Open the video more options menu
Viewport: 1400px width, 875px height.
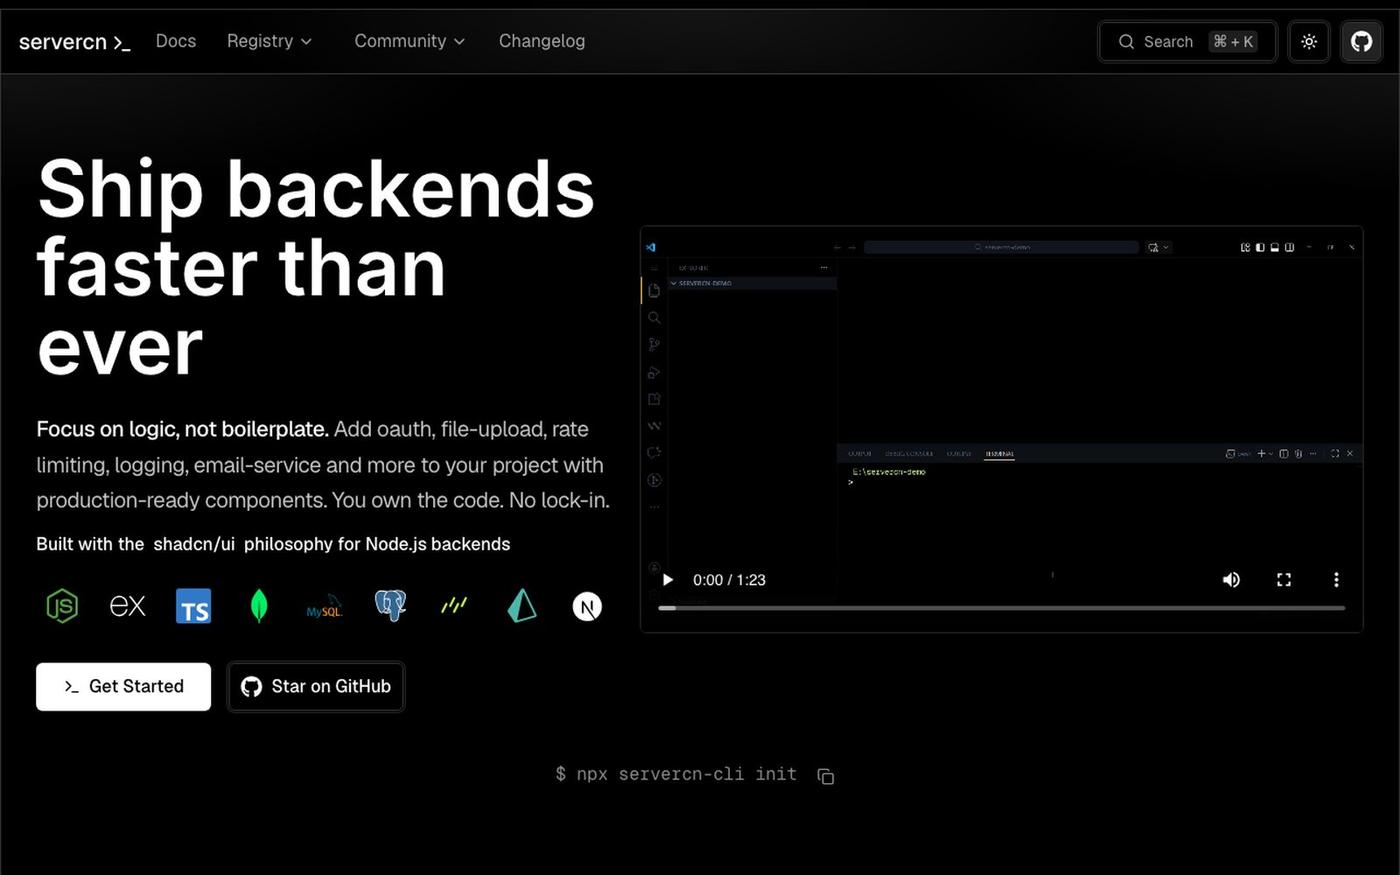point(1336,580)
